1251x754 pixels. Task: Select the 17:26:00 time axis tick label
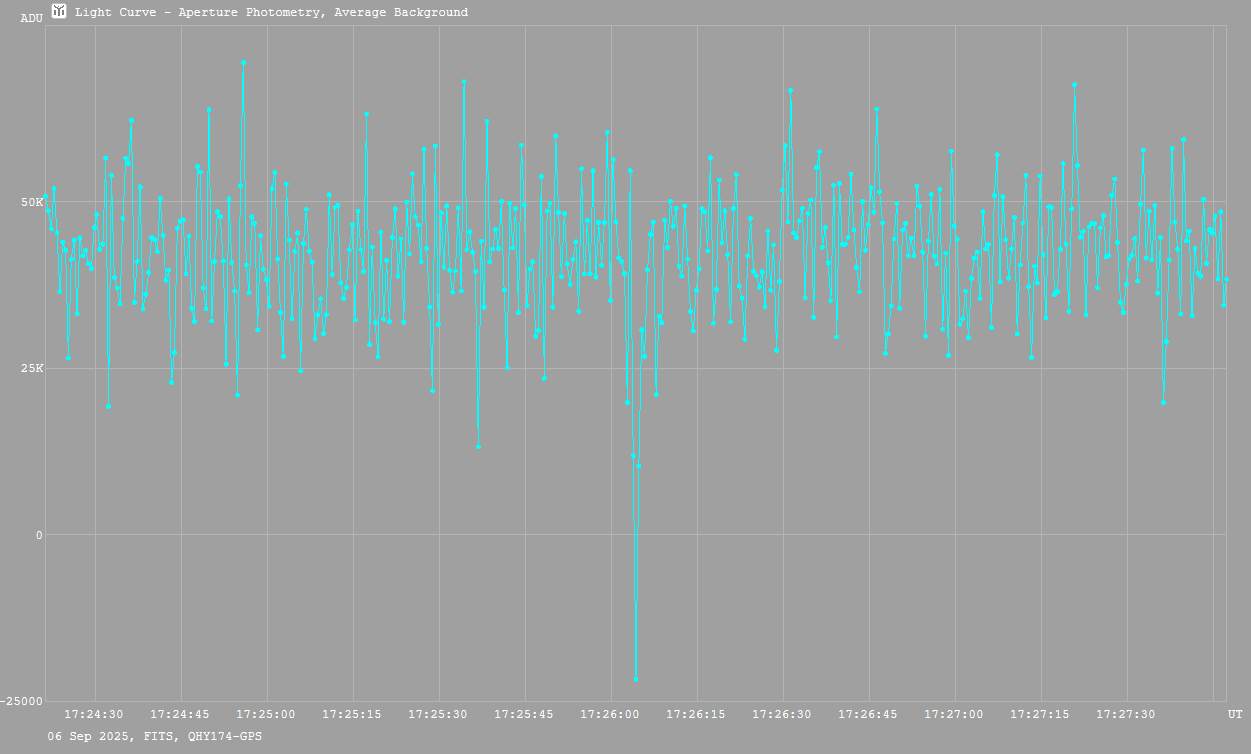click(x=610, y=714)
